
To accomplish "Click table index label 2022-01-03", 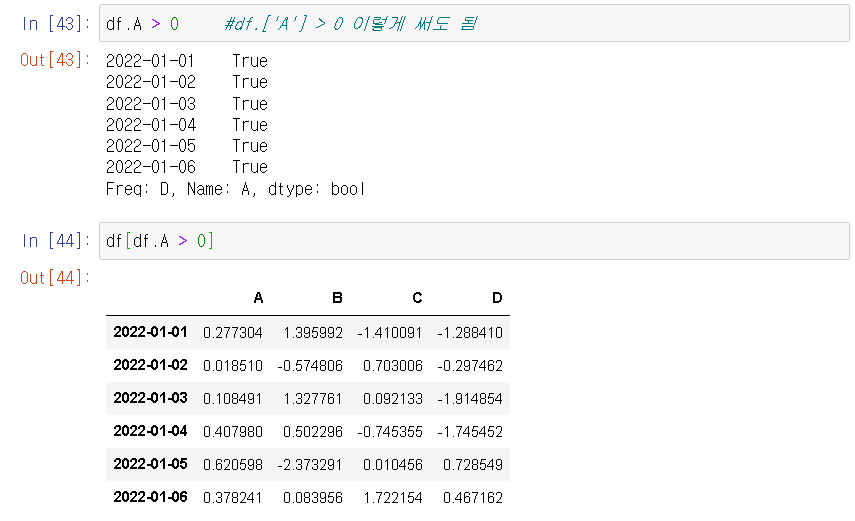I will [150, 398].
